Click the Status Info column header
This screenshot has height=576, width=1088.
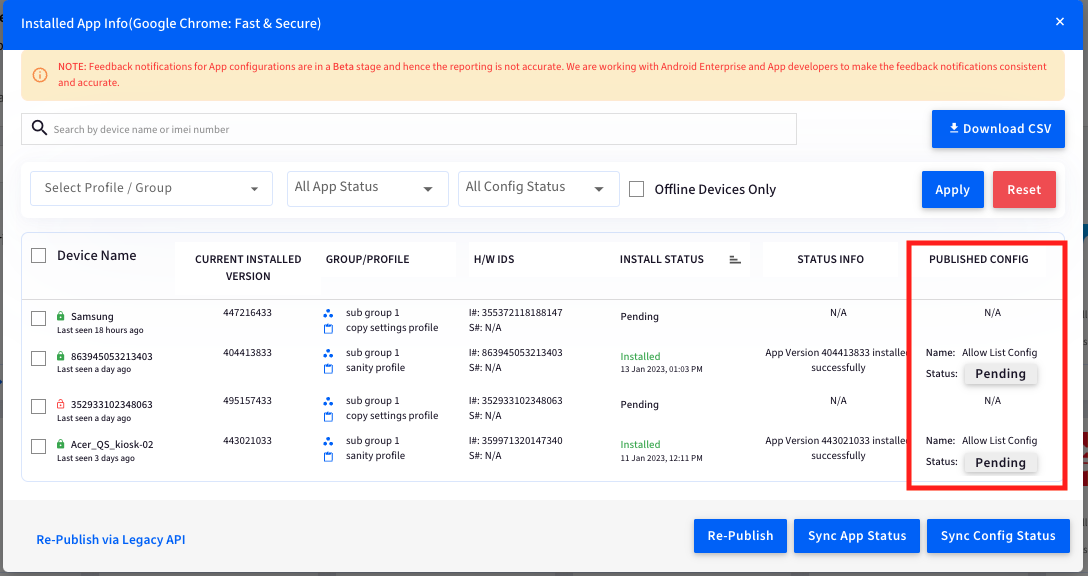[831, 259]
